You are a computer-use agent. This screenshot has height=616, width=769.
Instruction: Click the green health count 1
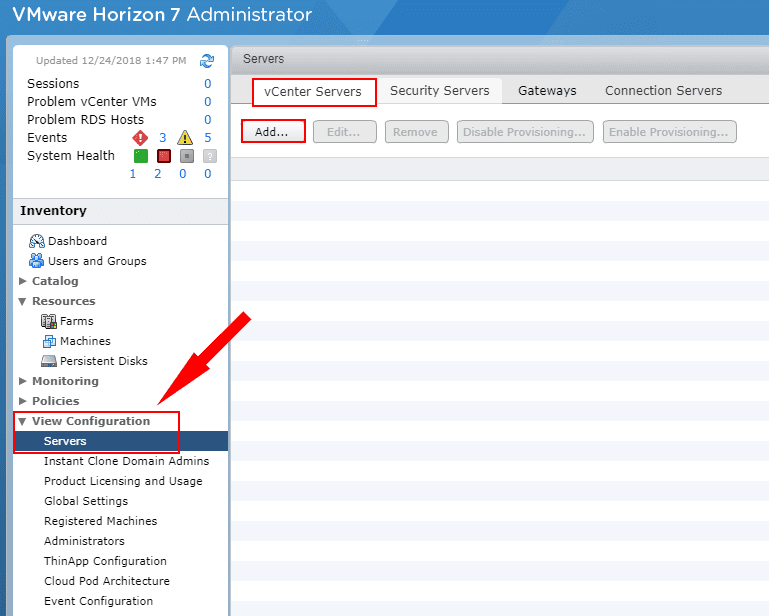click(133, 174)
